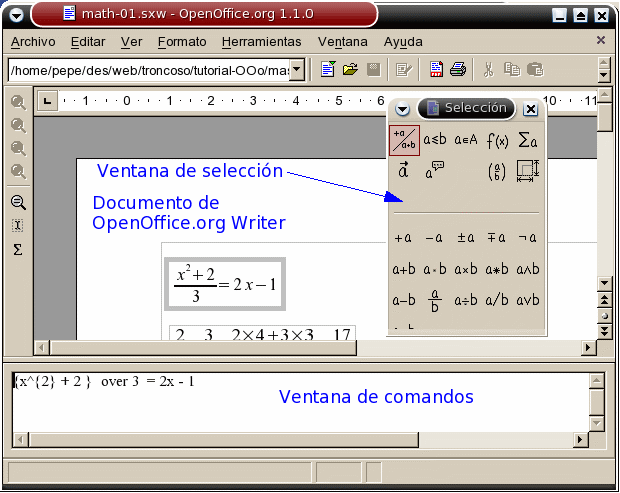
Task: Insert the a over b fraction operator
Action: (435, 301)
